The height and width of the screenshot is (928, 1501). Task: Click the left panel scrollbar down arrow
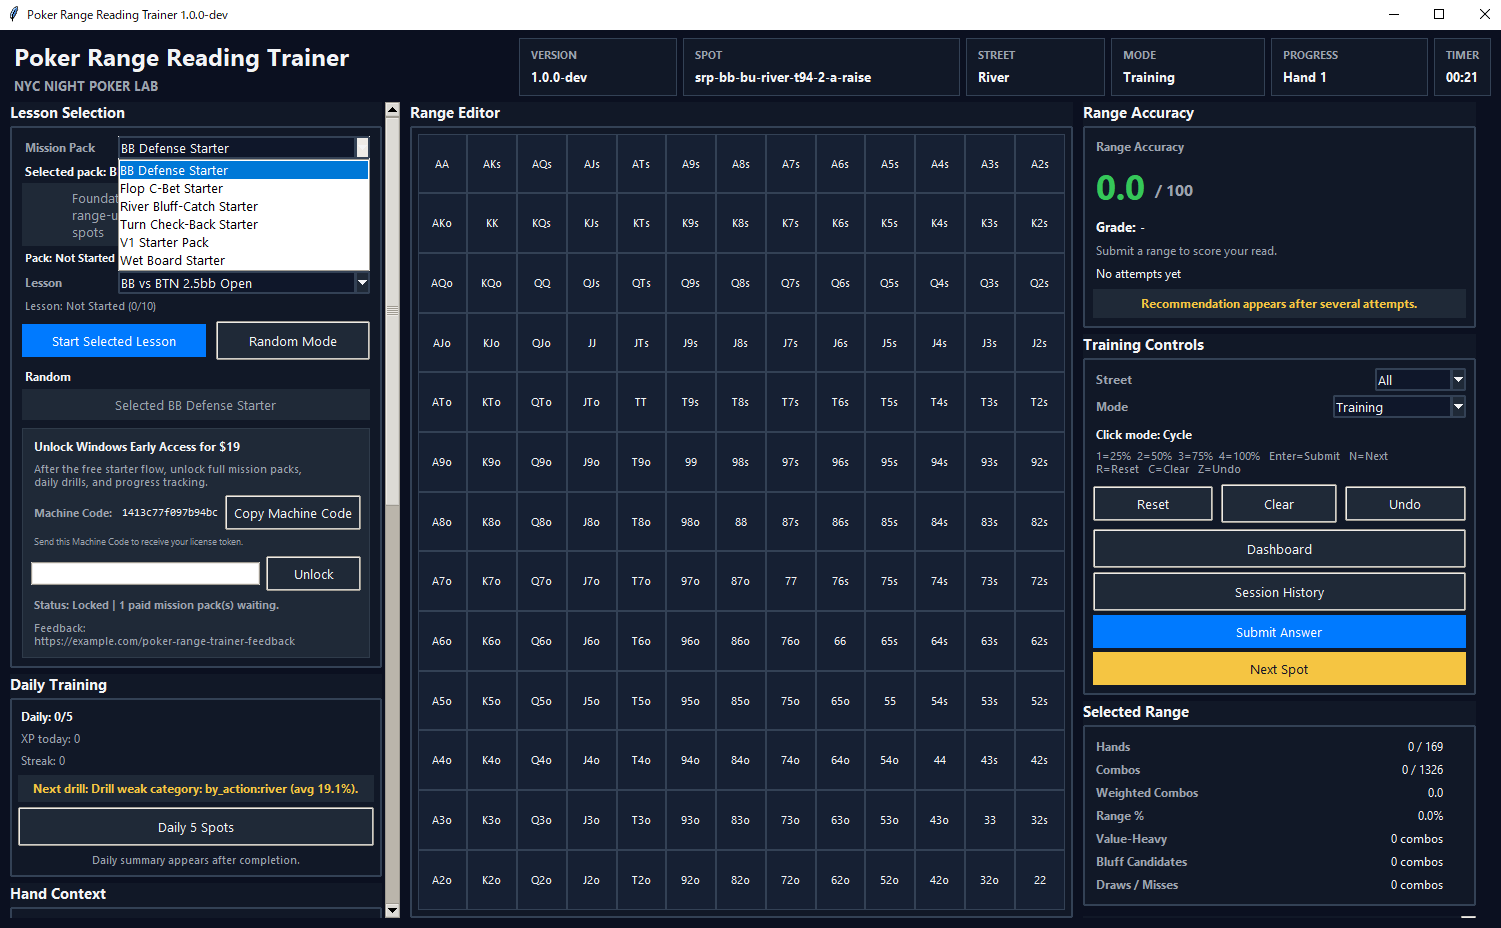point(392,910)
